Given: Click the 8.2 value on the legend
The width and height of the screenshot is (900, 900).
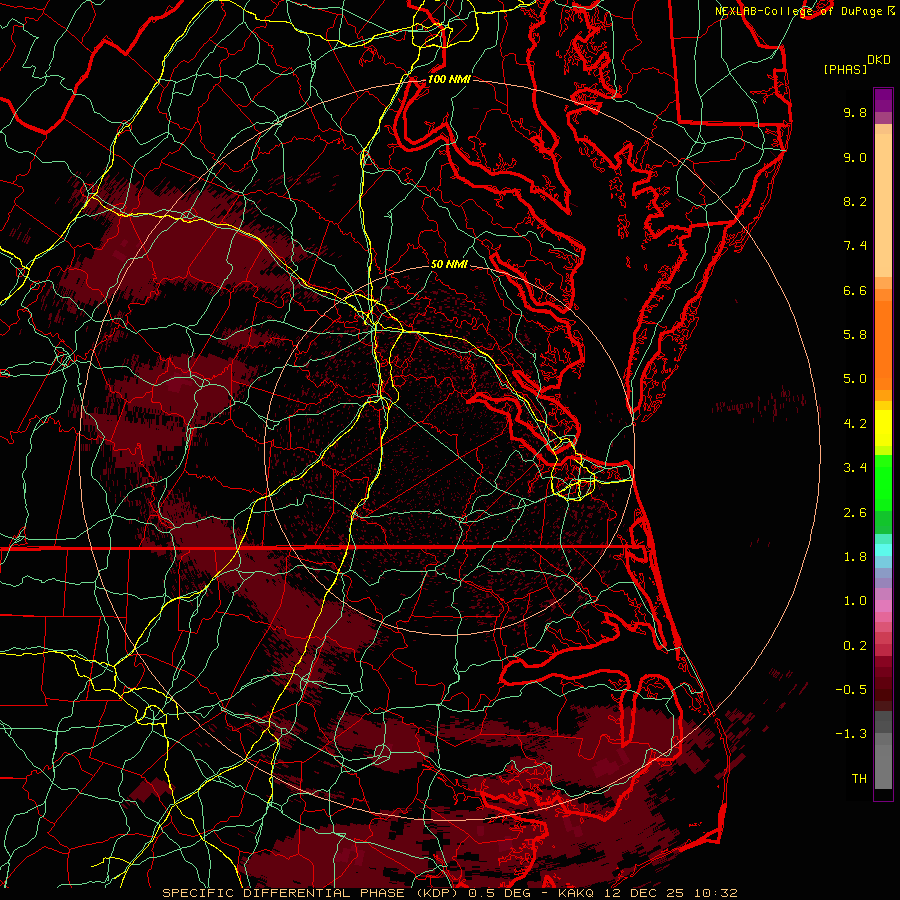Looking at the screenshot, I should tap(855, 201).
